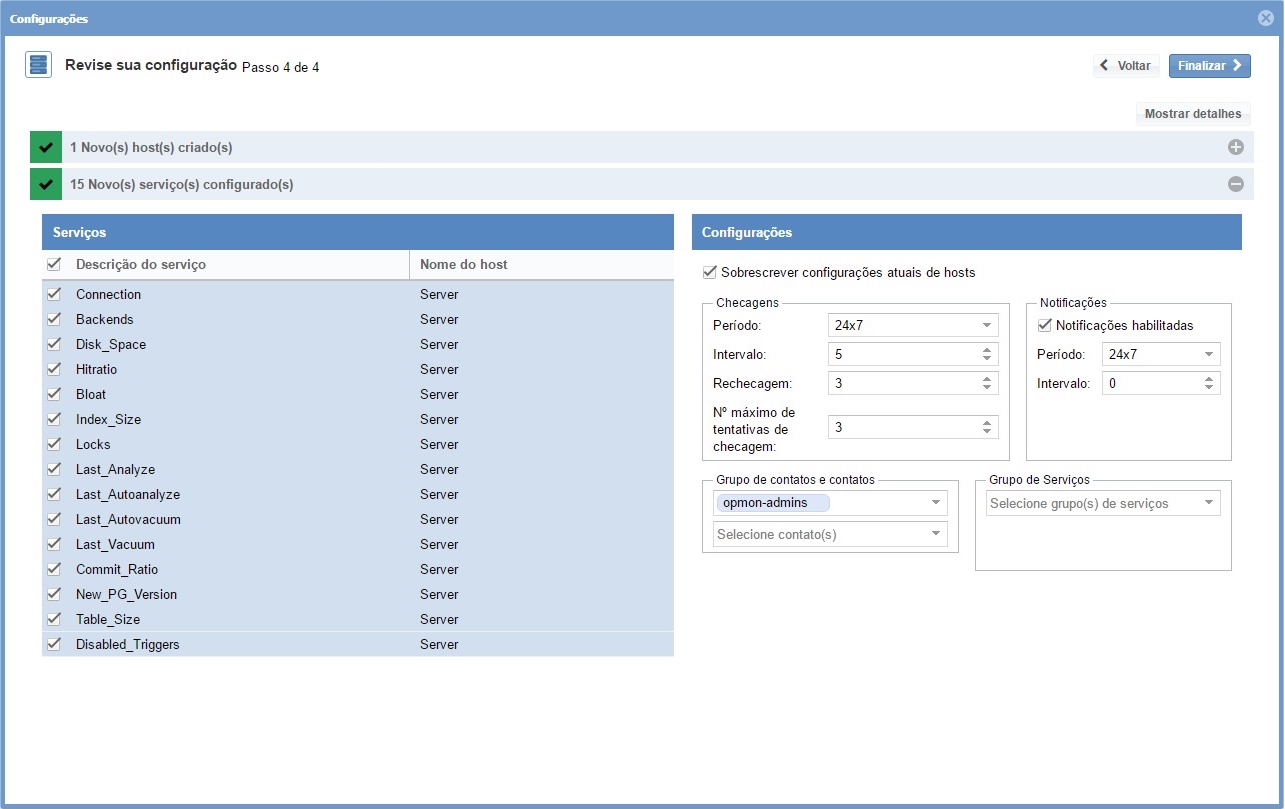Increase the Intervalo value in Checagens
Screen dimensions: 1285x809
pyautogui.click(x=987, y=350)
